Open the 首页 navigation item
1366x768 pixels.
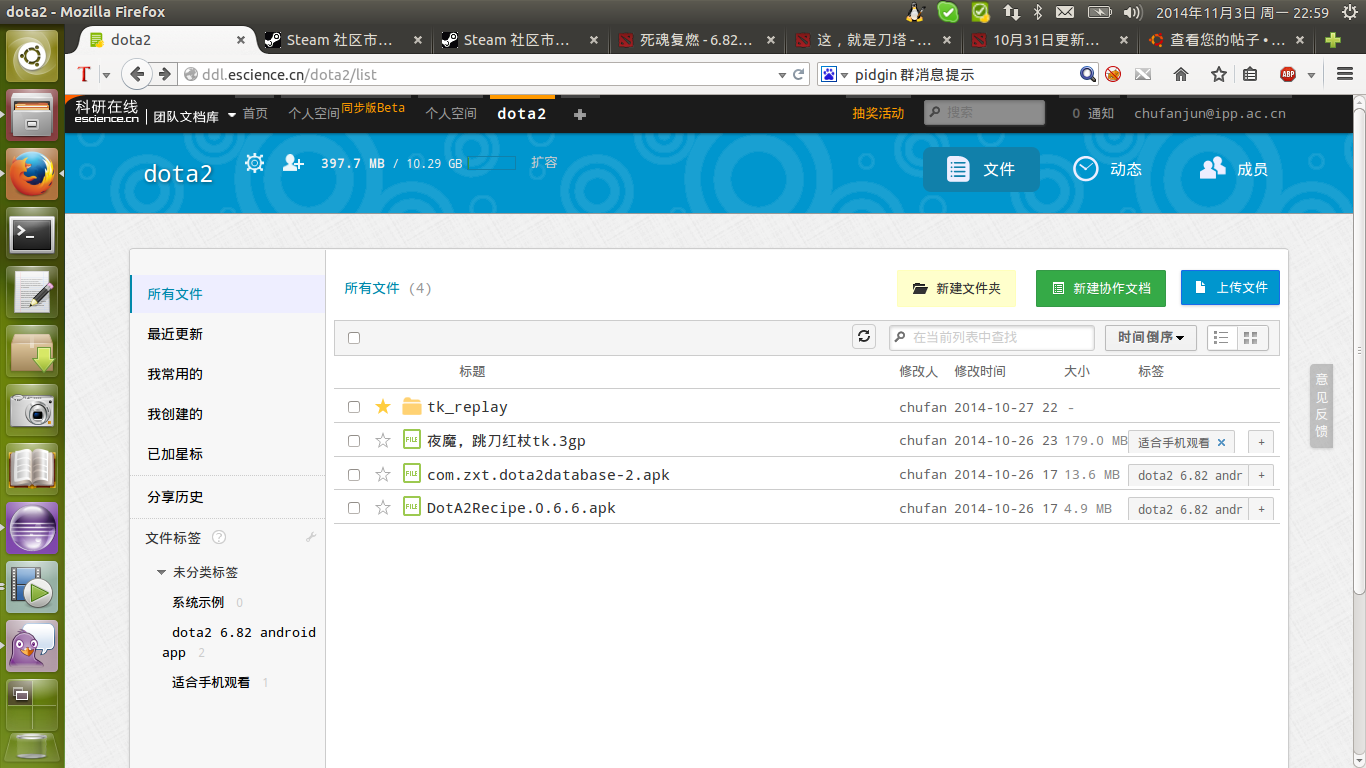tap(255, 114)
